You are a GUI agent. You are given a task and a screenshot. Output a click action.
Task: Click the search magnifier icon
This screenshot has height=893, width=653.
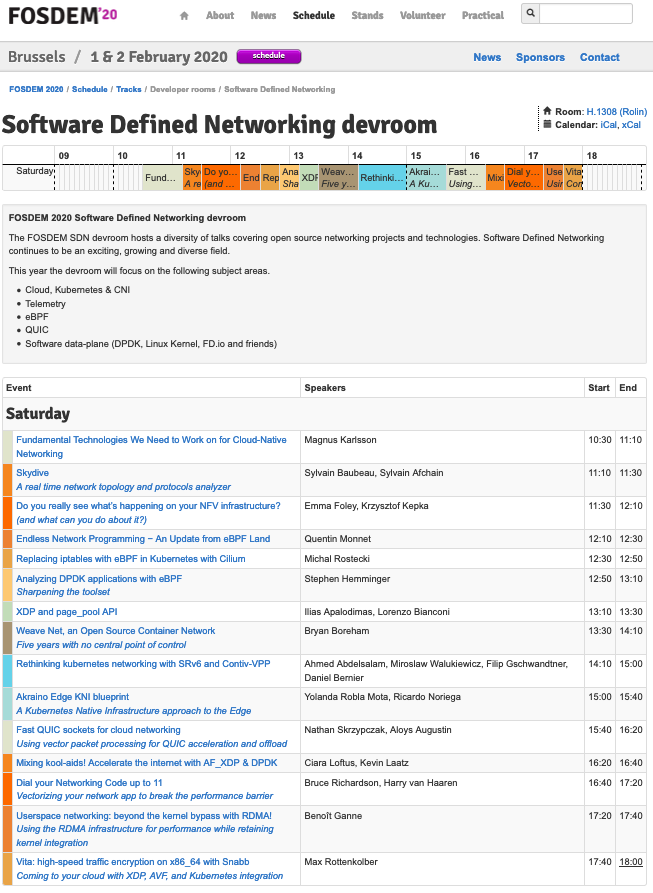[531, 13]
